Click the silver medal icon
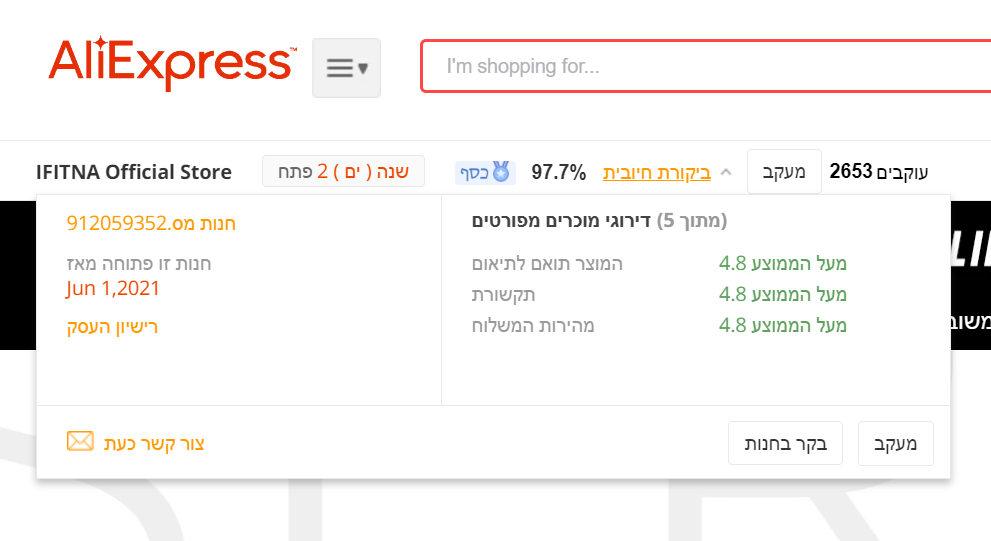 500,172
